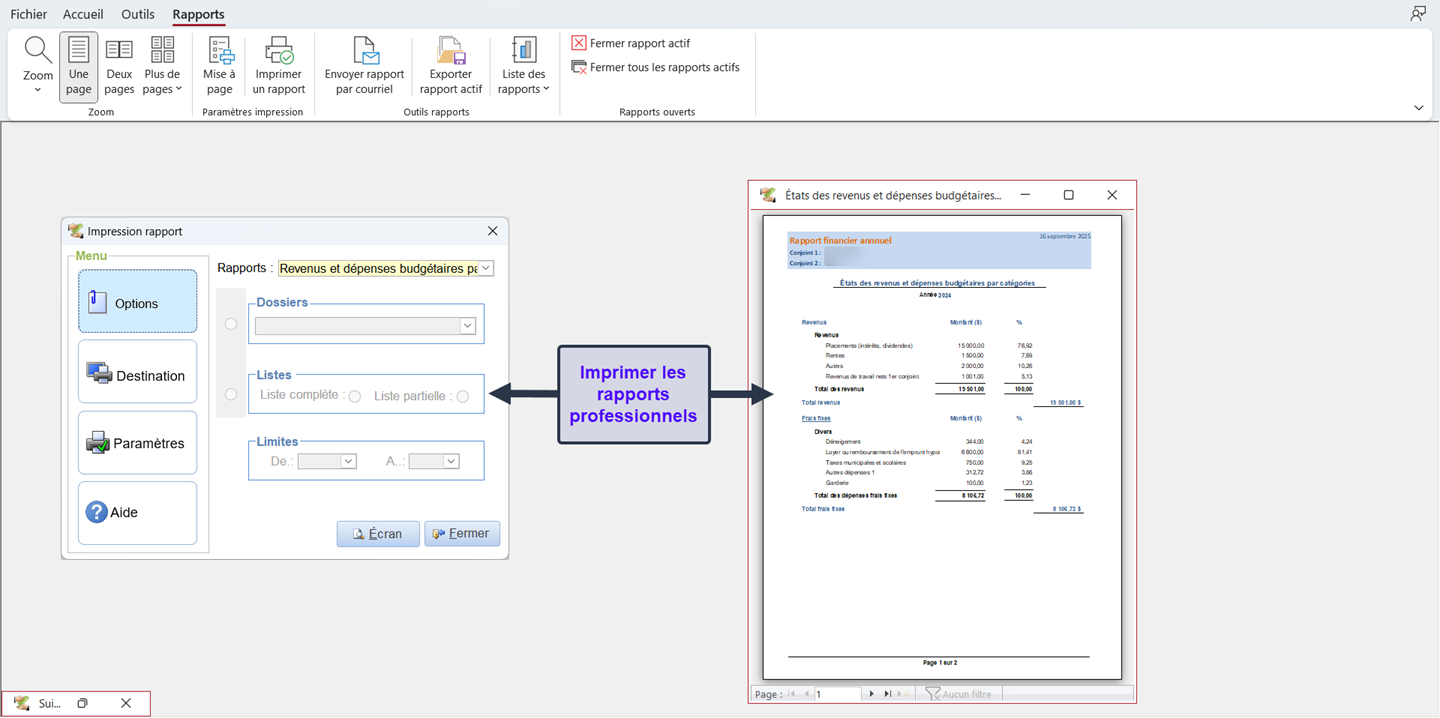Select the Liste complète radio button
The height and width of the screenshot is (718, 1440).
point(355,397)
